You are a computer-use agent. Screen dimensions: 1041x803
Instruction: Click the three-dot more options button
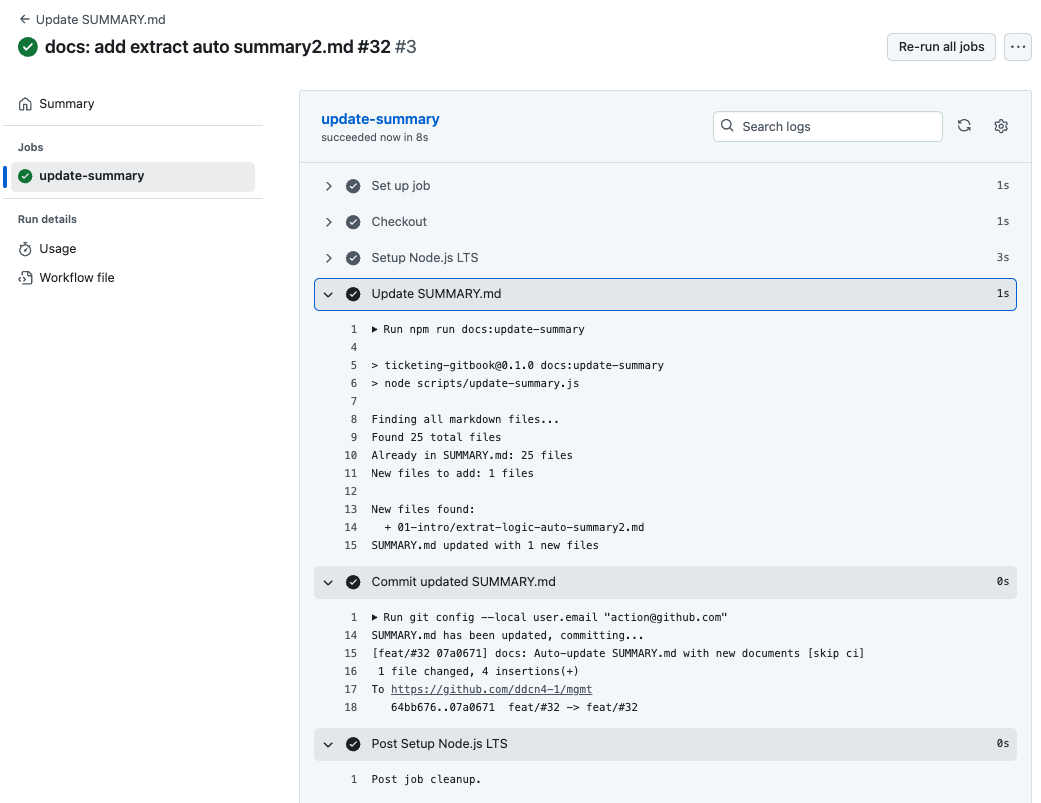[x=1018, y=47]
